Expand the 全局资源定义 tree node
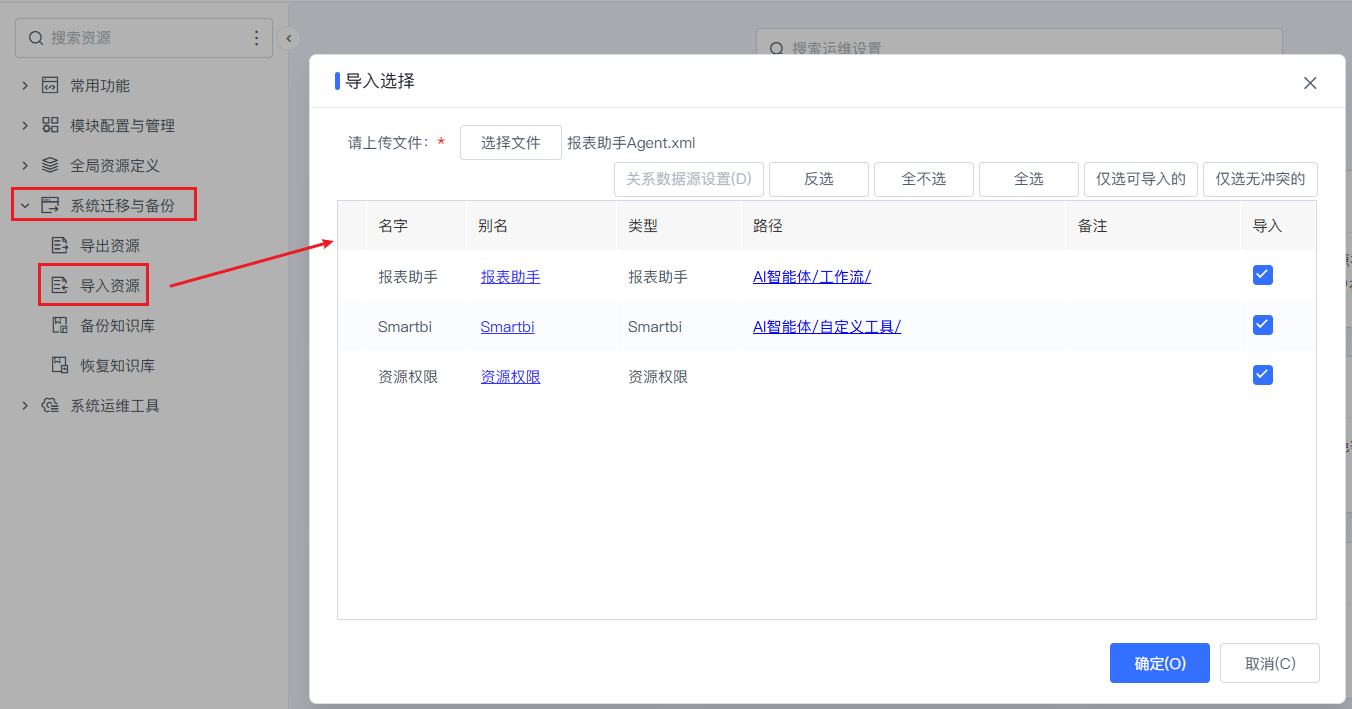 [25, 166]
